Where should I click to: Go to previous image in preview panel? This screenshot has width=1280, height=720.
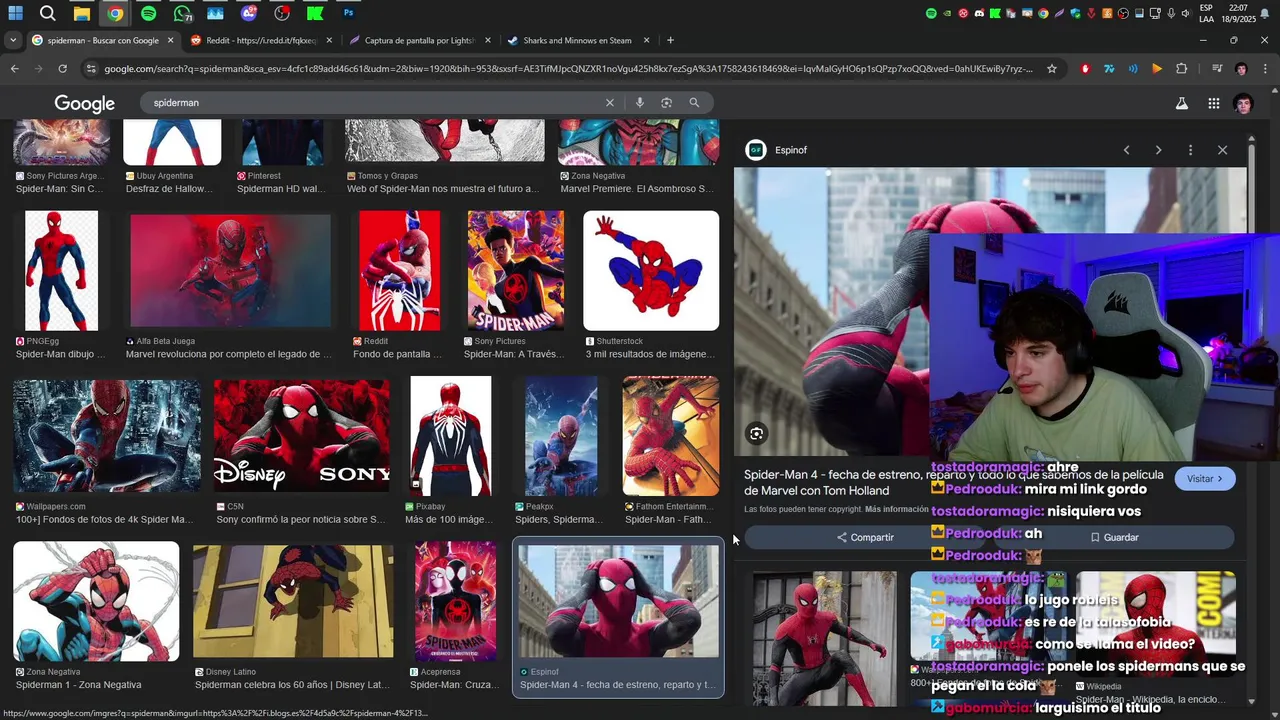1126,150
